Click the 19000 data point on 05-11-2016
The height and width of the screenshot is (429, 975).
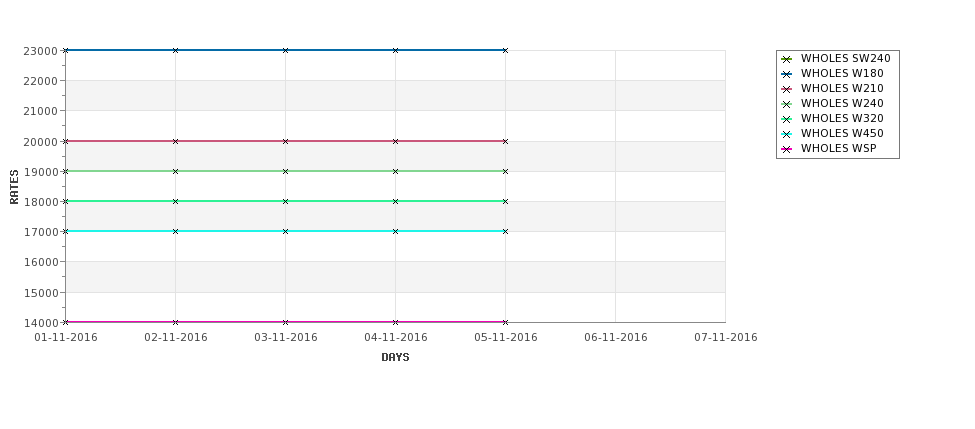[505, 171]
